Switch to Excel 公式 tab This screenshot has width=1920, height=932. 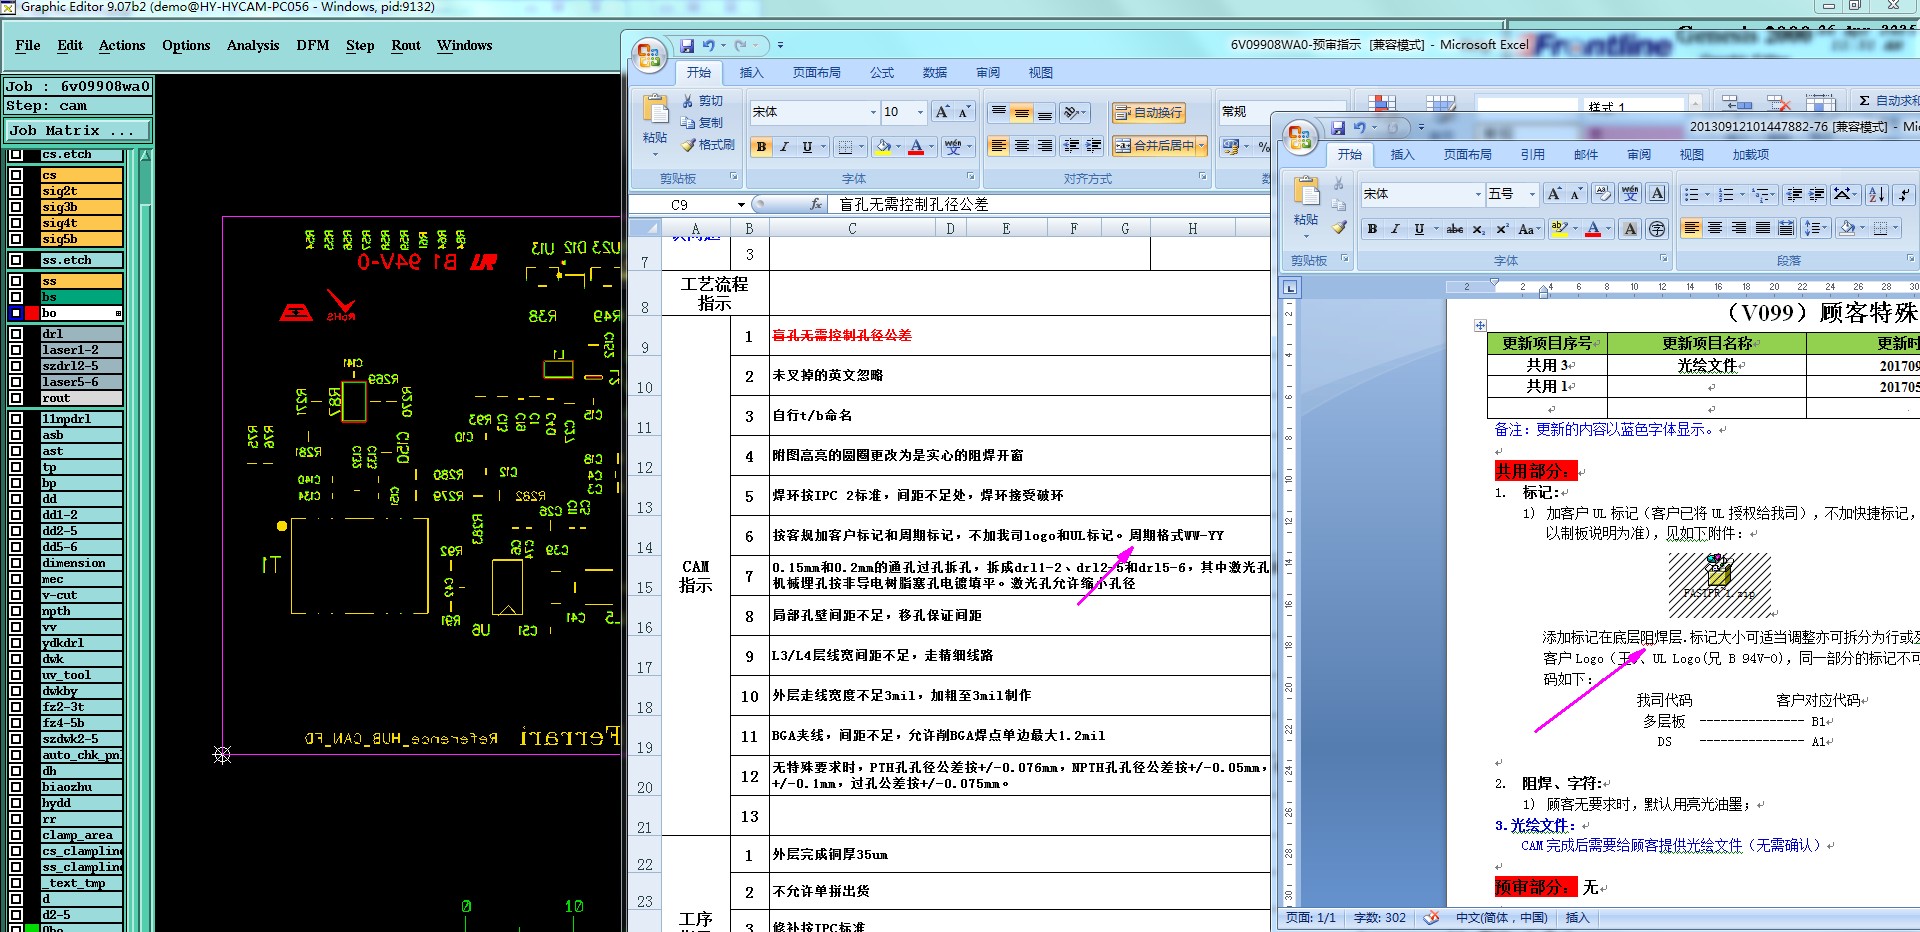[x=882, y=73]
